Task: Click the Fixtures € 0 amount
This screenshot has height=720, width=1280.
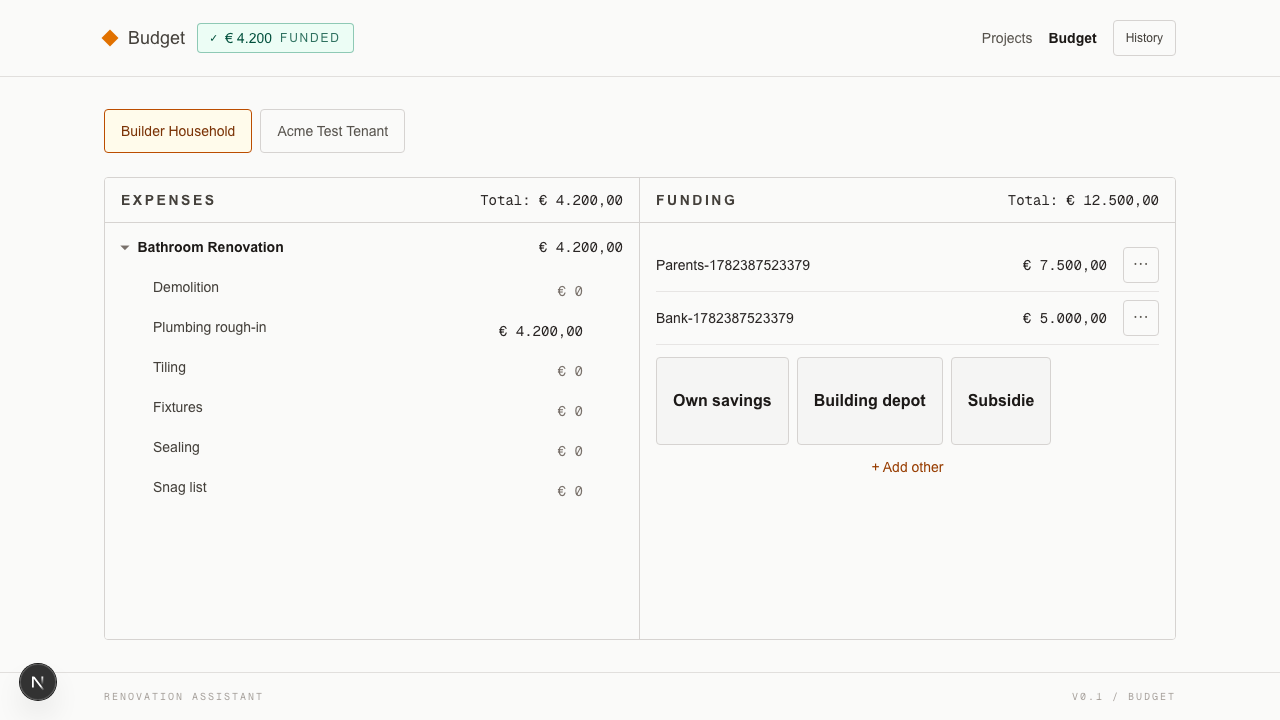Action: click(x=570, y=411)
